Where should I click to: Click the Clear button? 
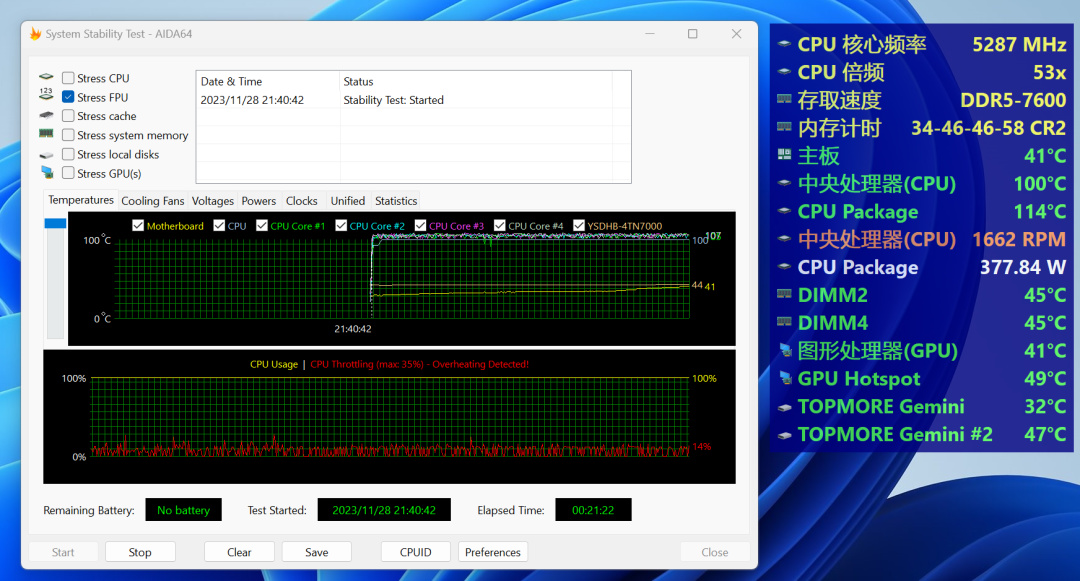tap(239, 552)
